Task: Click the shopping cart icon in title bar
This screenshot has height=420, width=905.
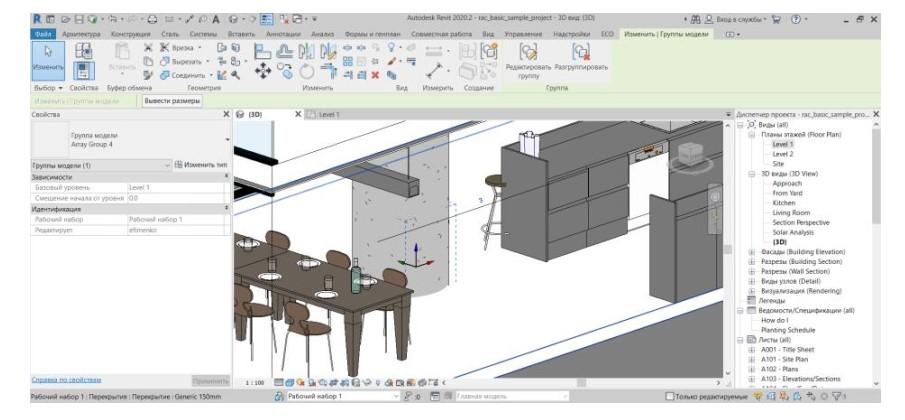Action: coord(776,19)
